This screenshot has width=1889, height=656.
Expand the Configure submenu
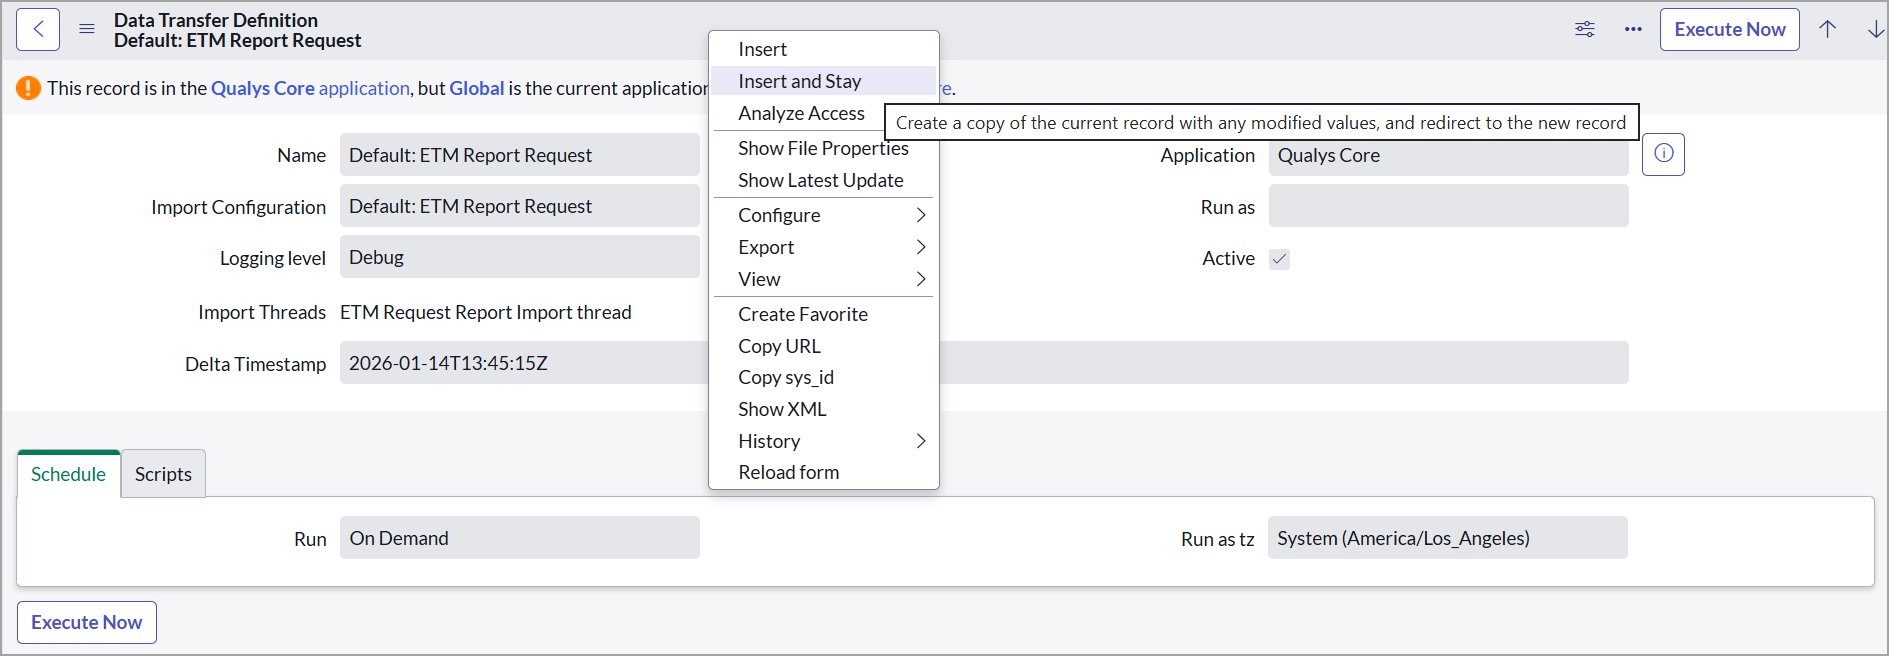click(824, 215)
